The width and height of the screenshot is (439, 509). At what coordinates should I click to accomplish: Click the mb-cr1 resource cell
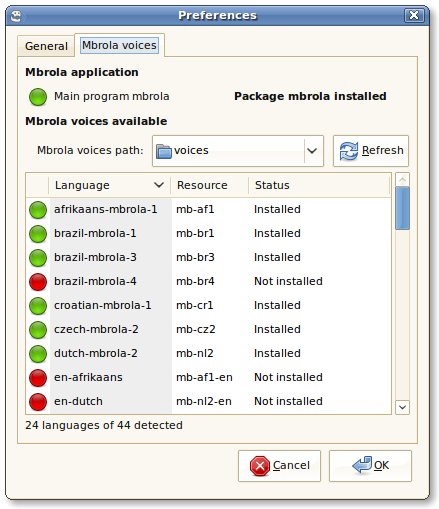(x=195, y=305)
